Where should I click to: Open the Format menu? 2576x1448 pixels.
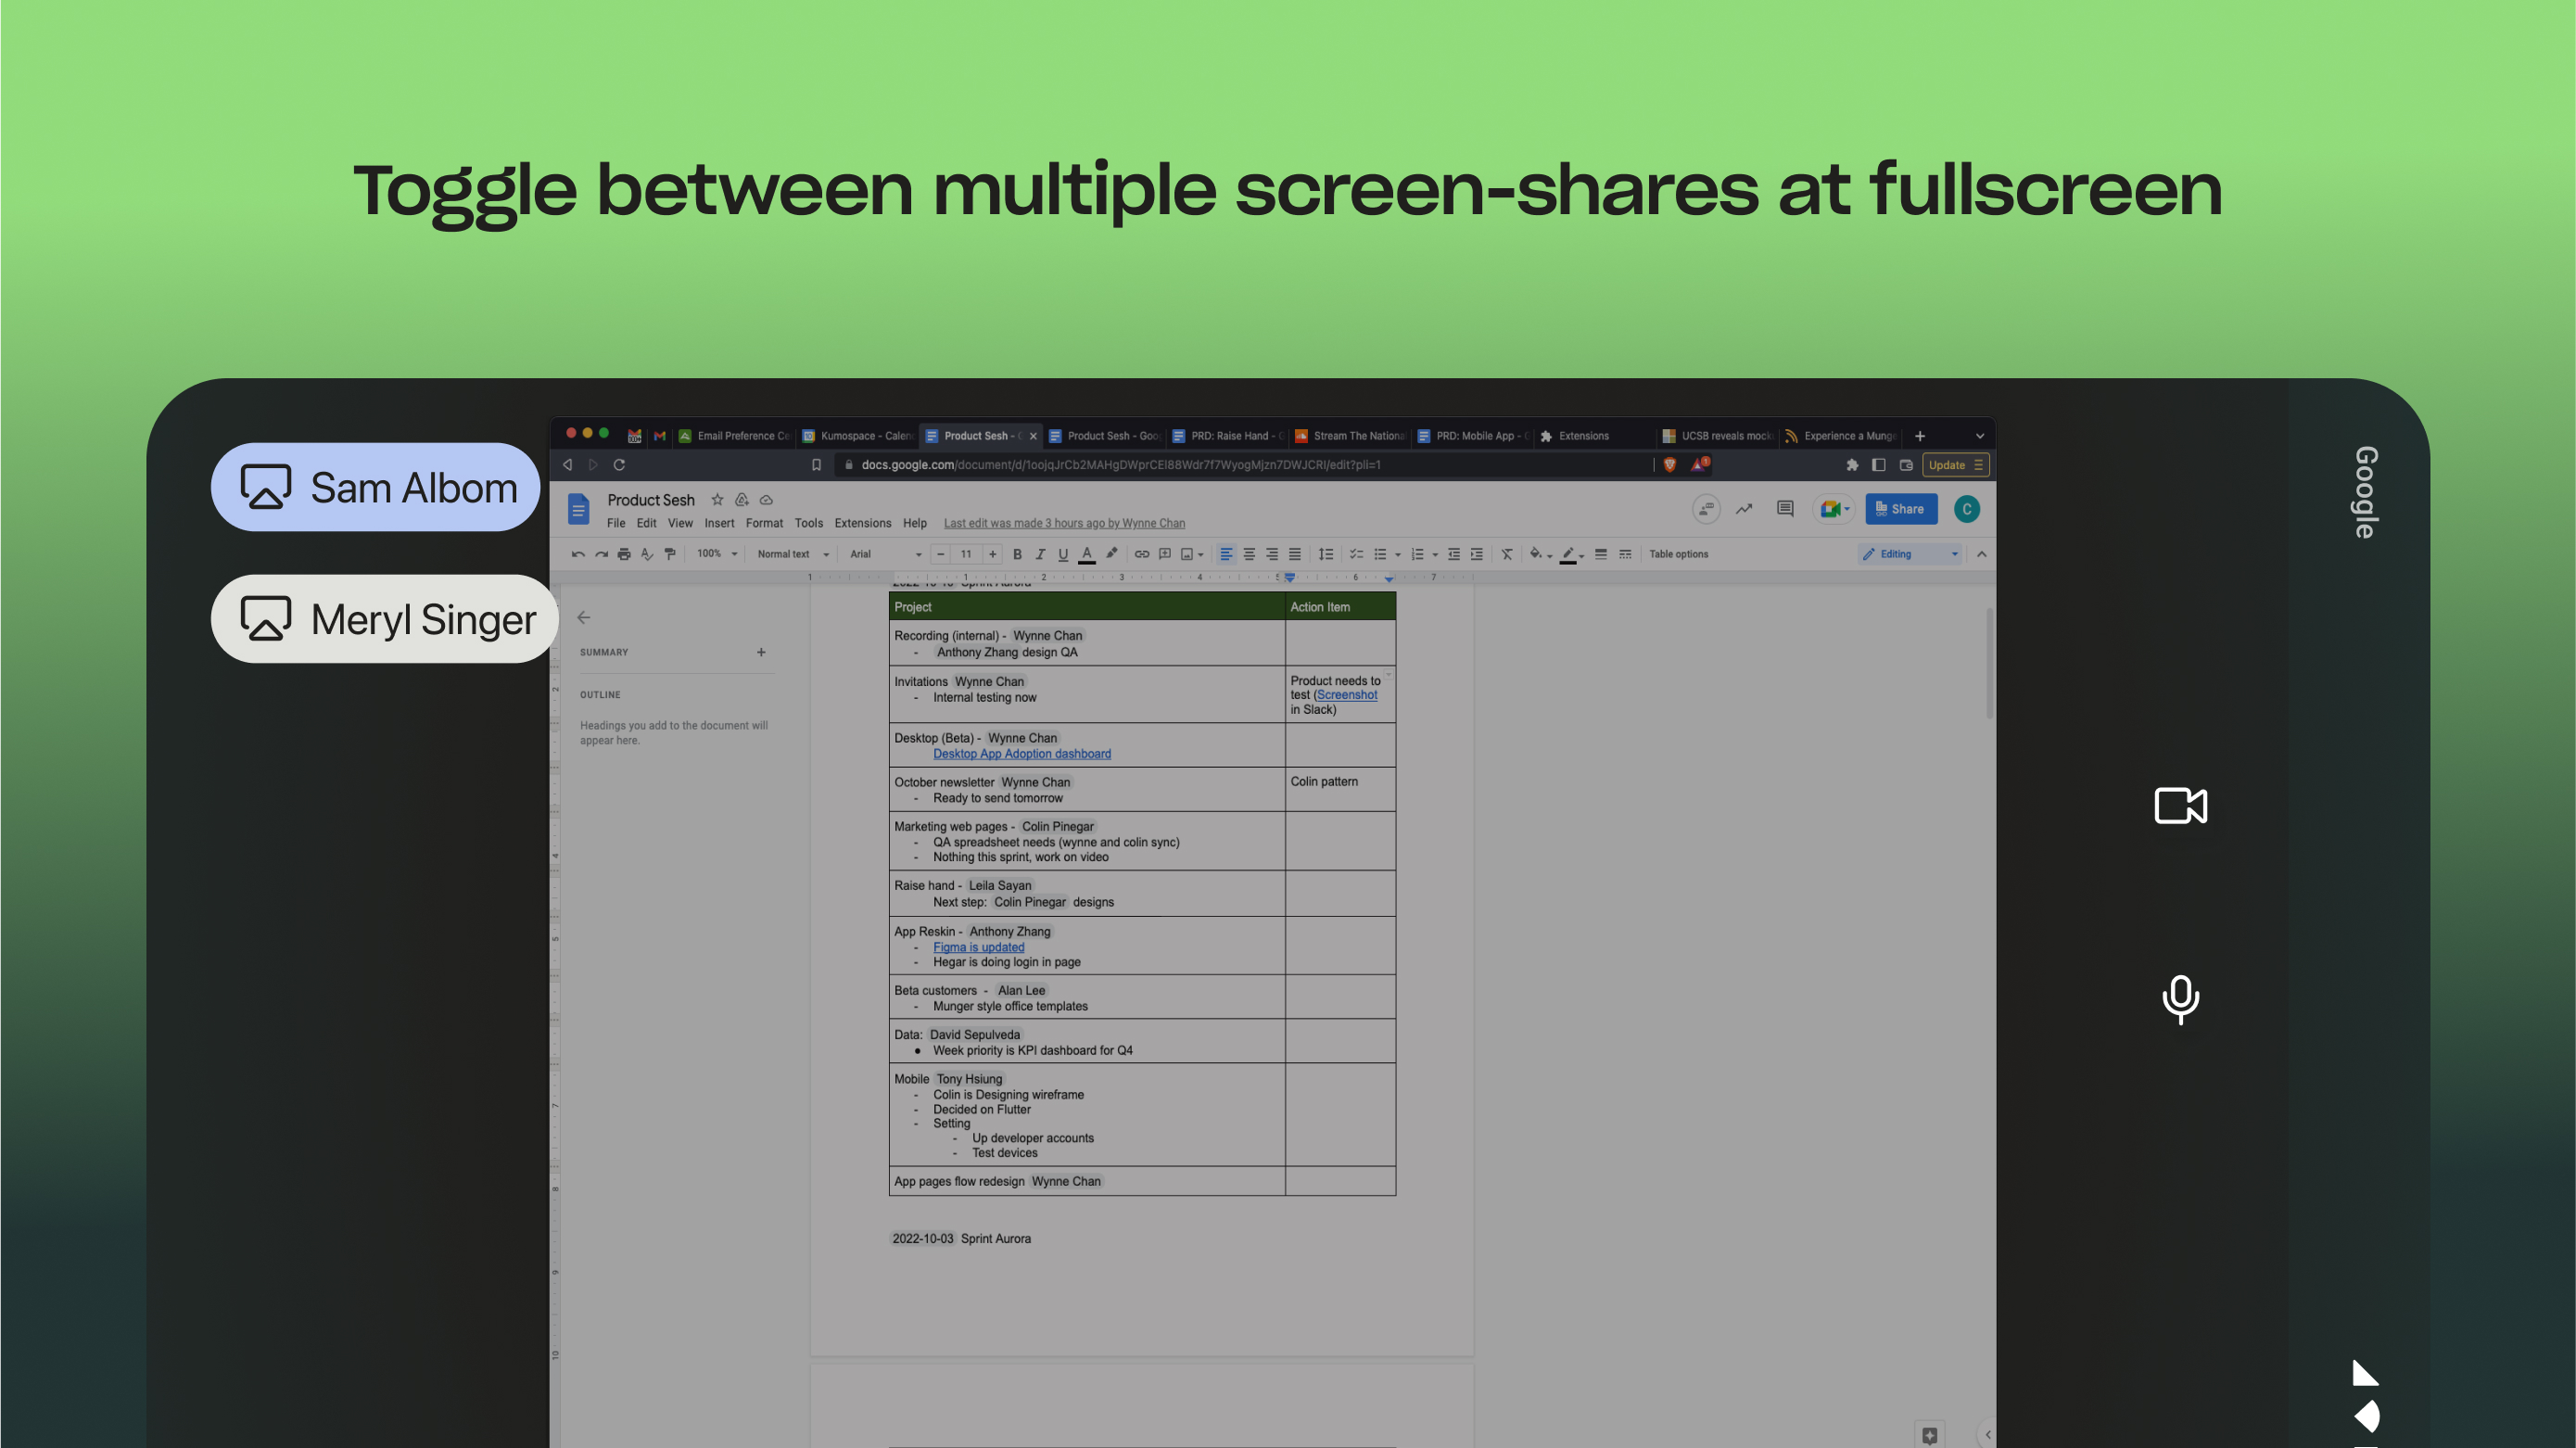tap(764, 523)
